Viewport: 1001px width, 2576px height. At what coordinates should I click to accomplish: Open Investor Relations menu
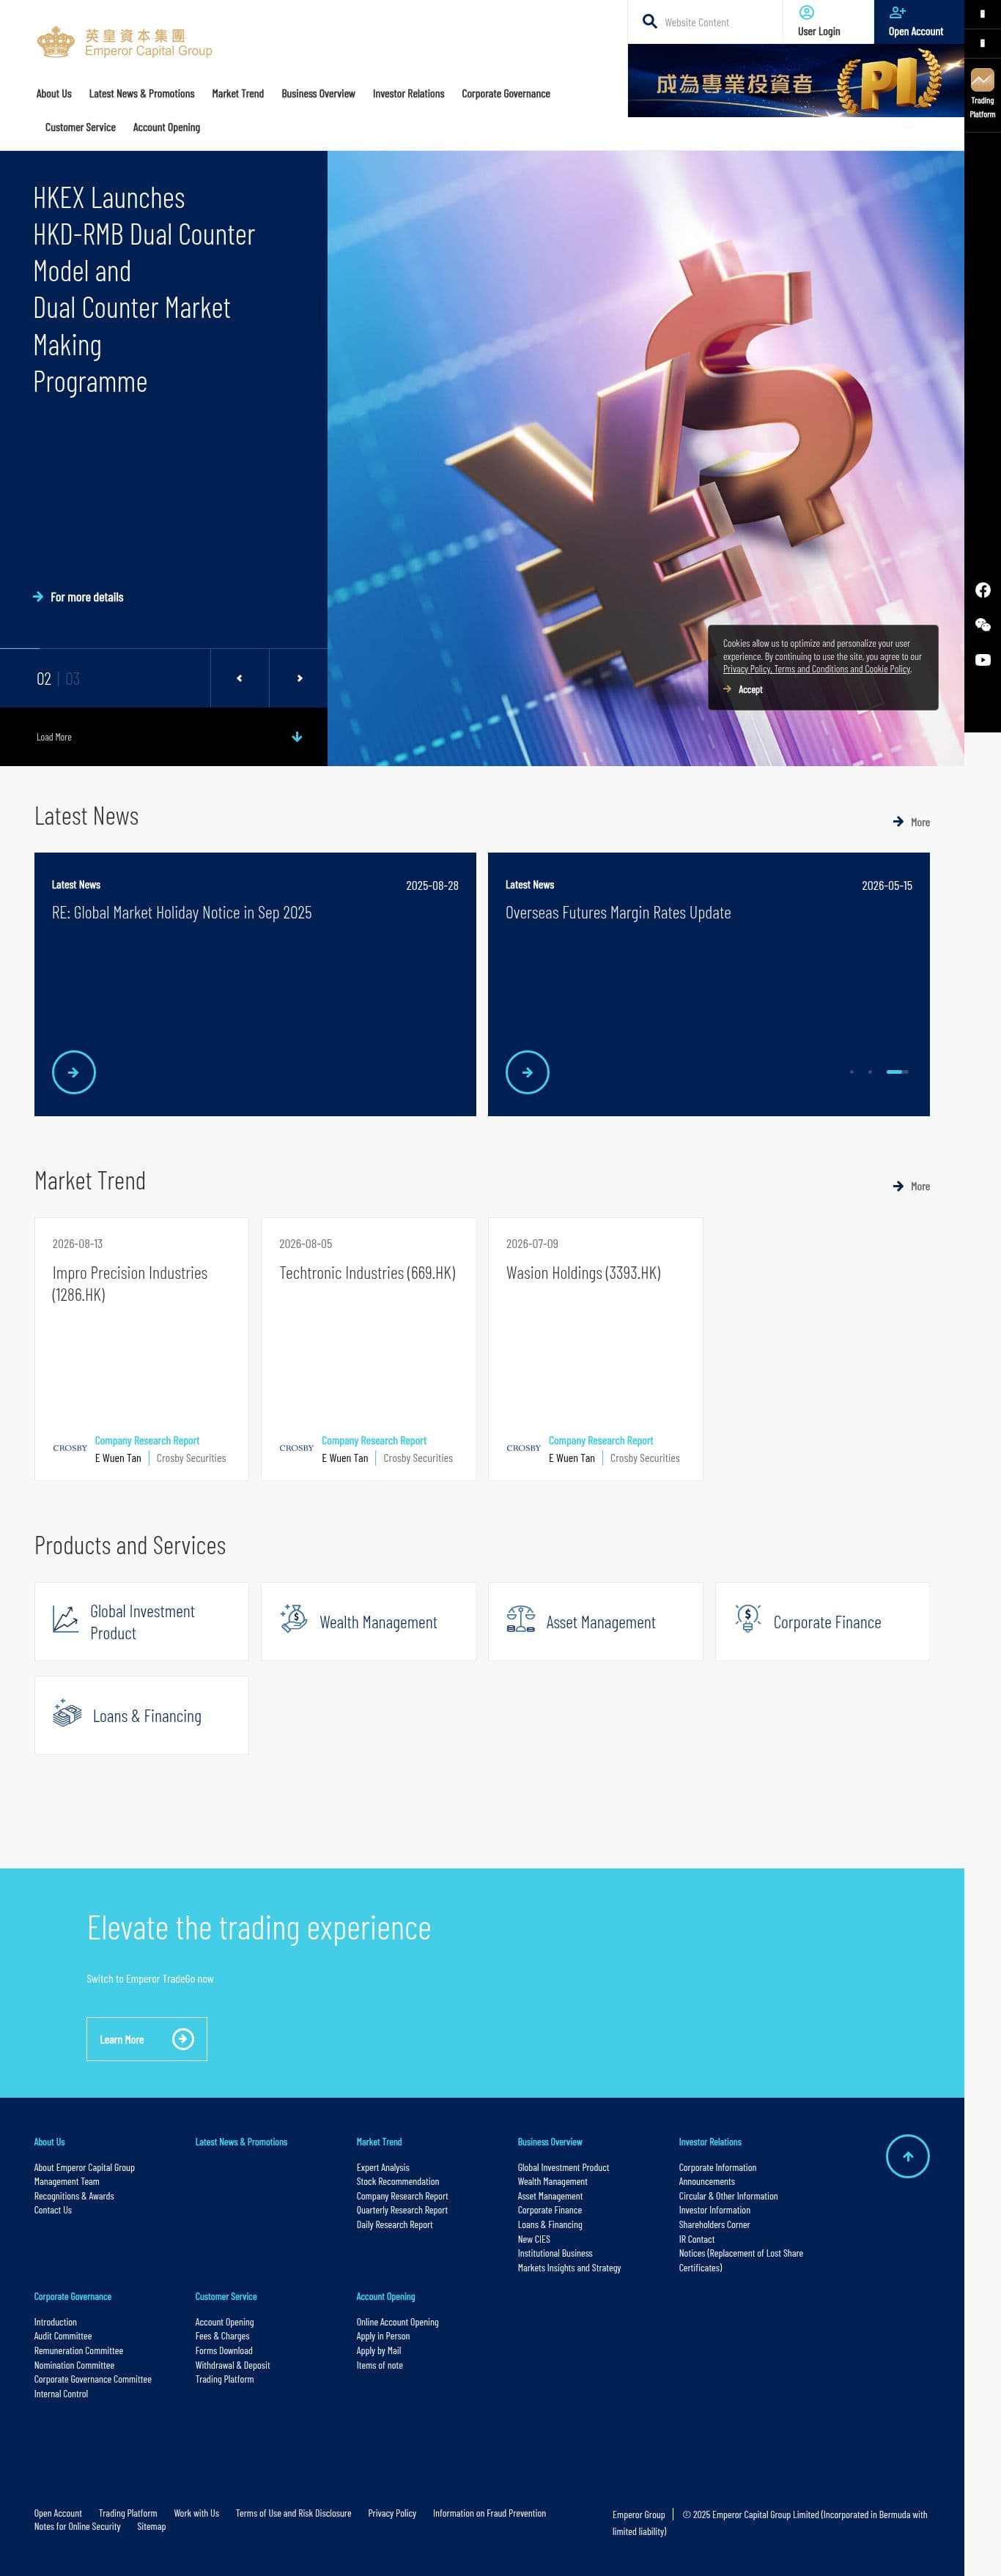click(408, 94)
